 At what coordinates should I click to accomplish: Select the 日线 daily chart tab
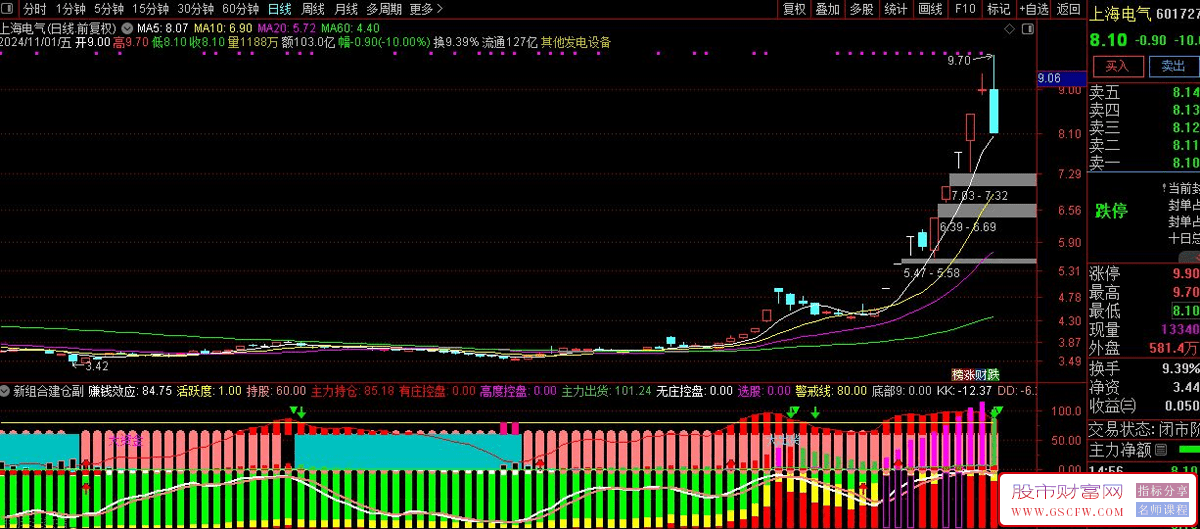280,9
